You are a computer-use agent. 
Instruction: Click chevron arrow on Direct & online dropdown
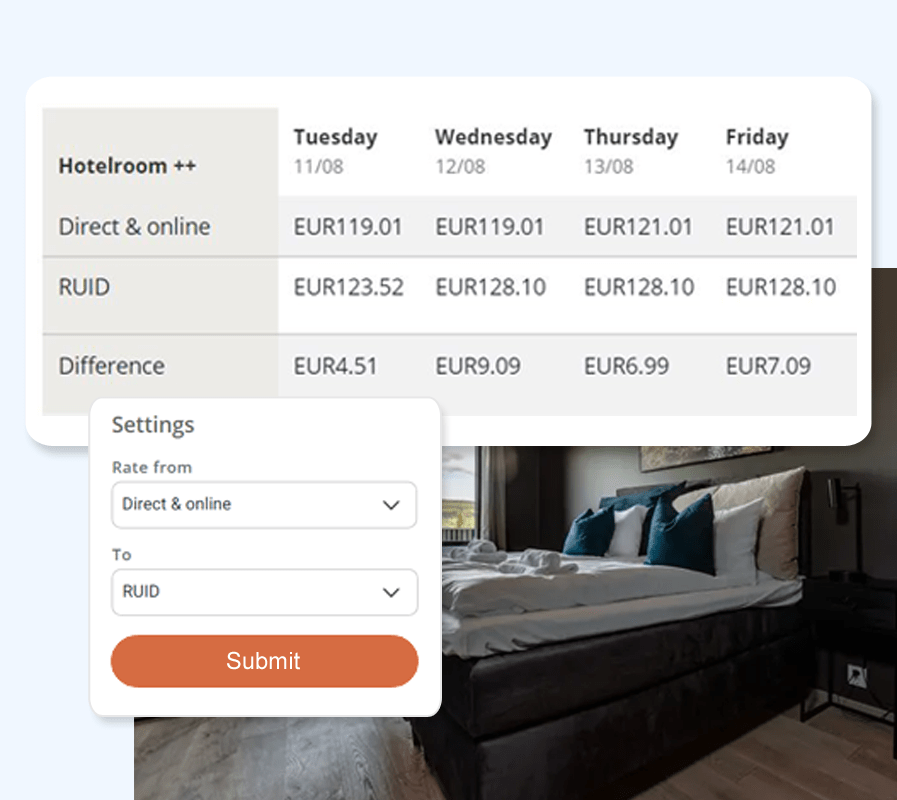tap(391, 505)
